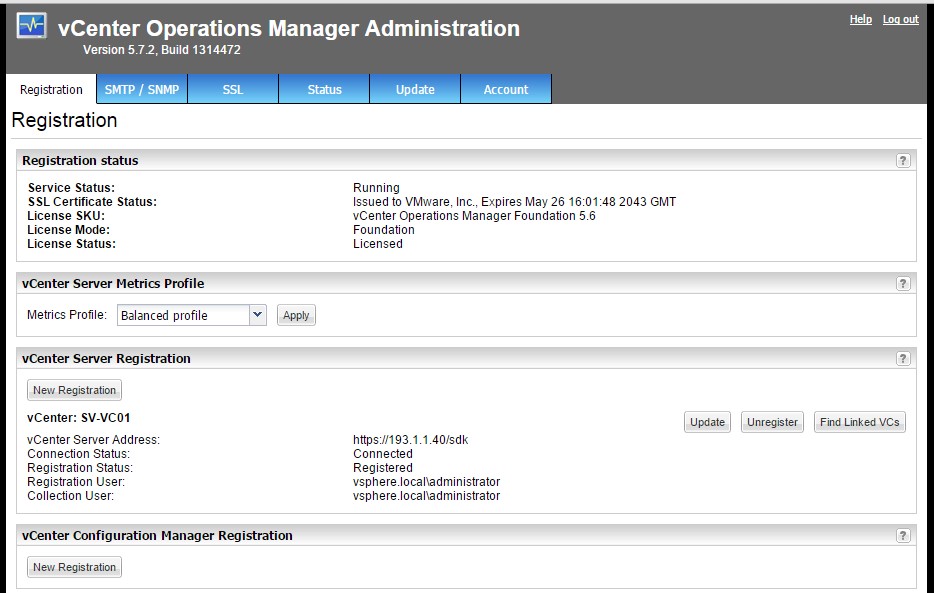Click the 'vCenter Configuration Manager Registration' section header
The image size is (934, 593).
pyautogui.click(x=157, y=536)
